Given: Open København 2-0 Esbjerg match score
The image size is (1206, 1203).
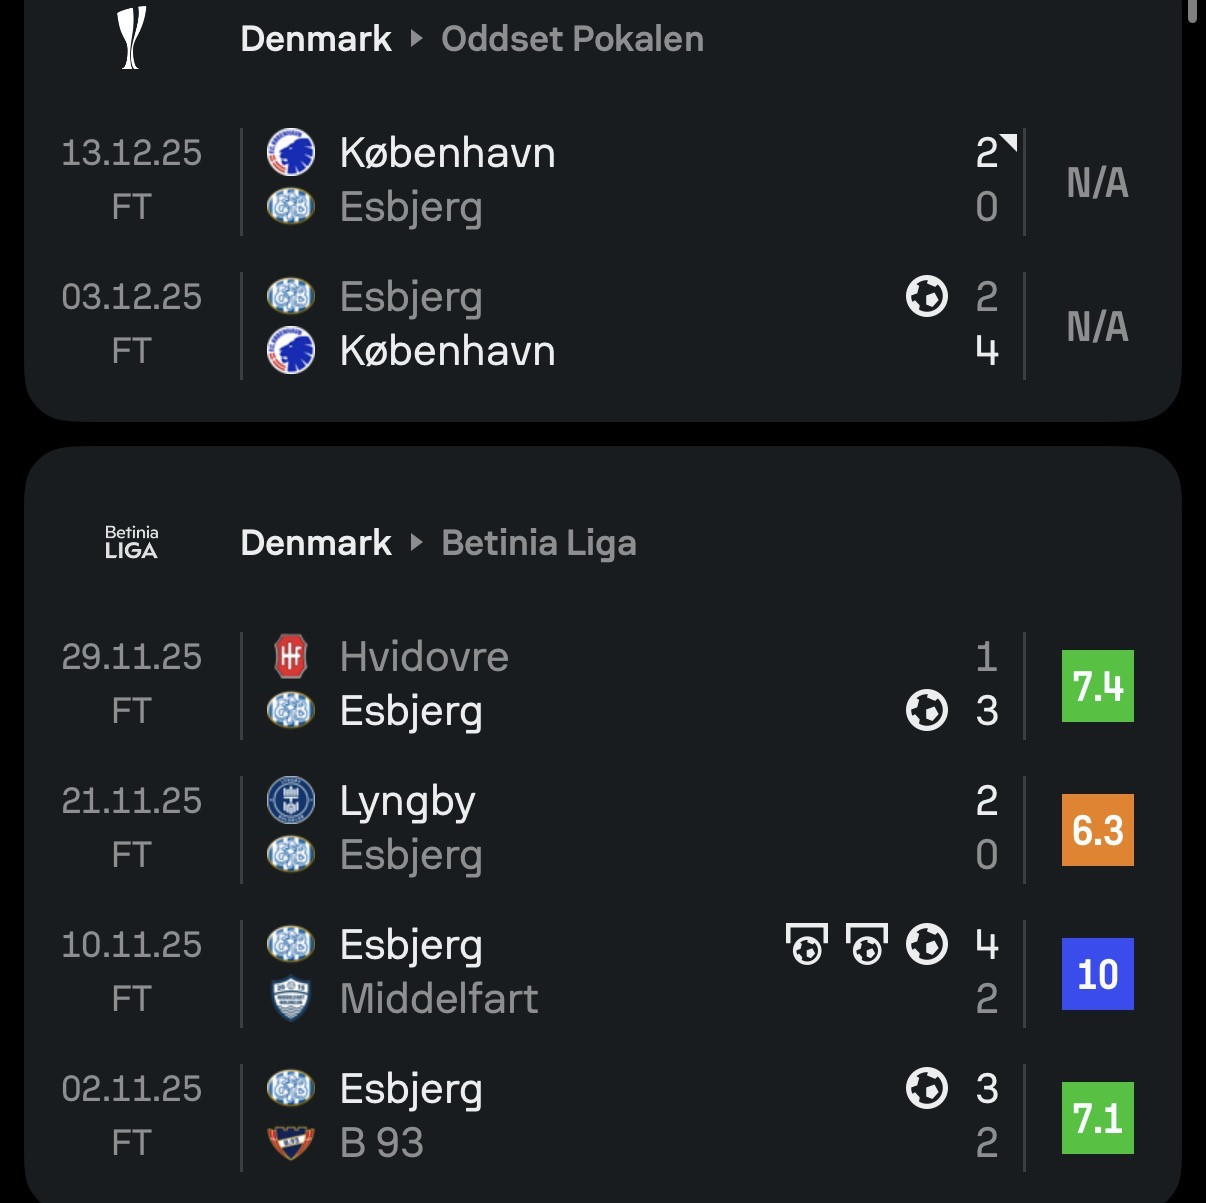Looking at the screenshot, I should pos(986,180).
